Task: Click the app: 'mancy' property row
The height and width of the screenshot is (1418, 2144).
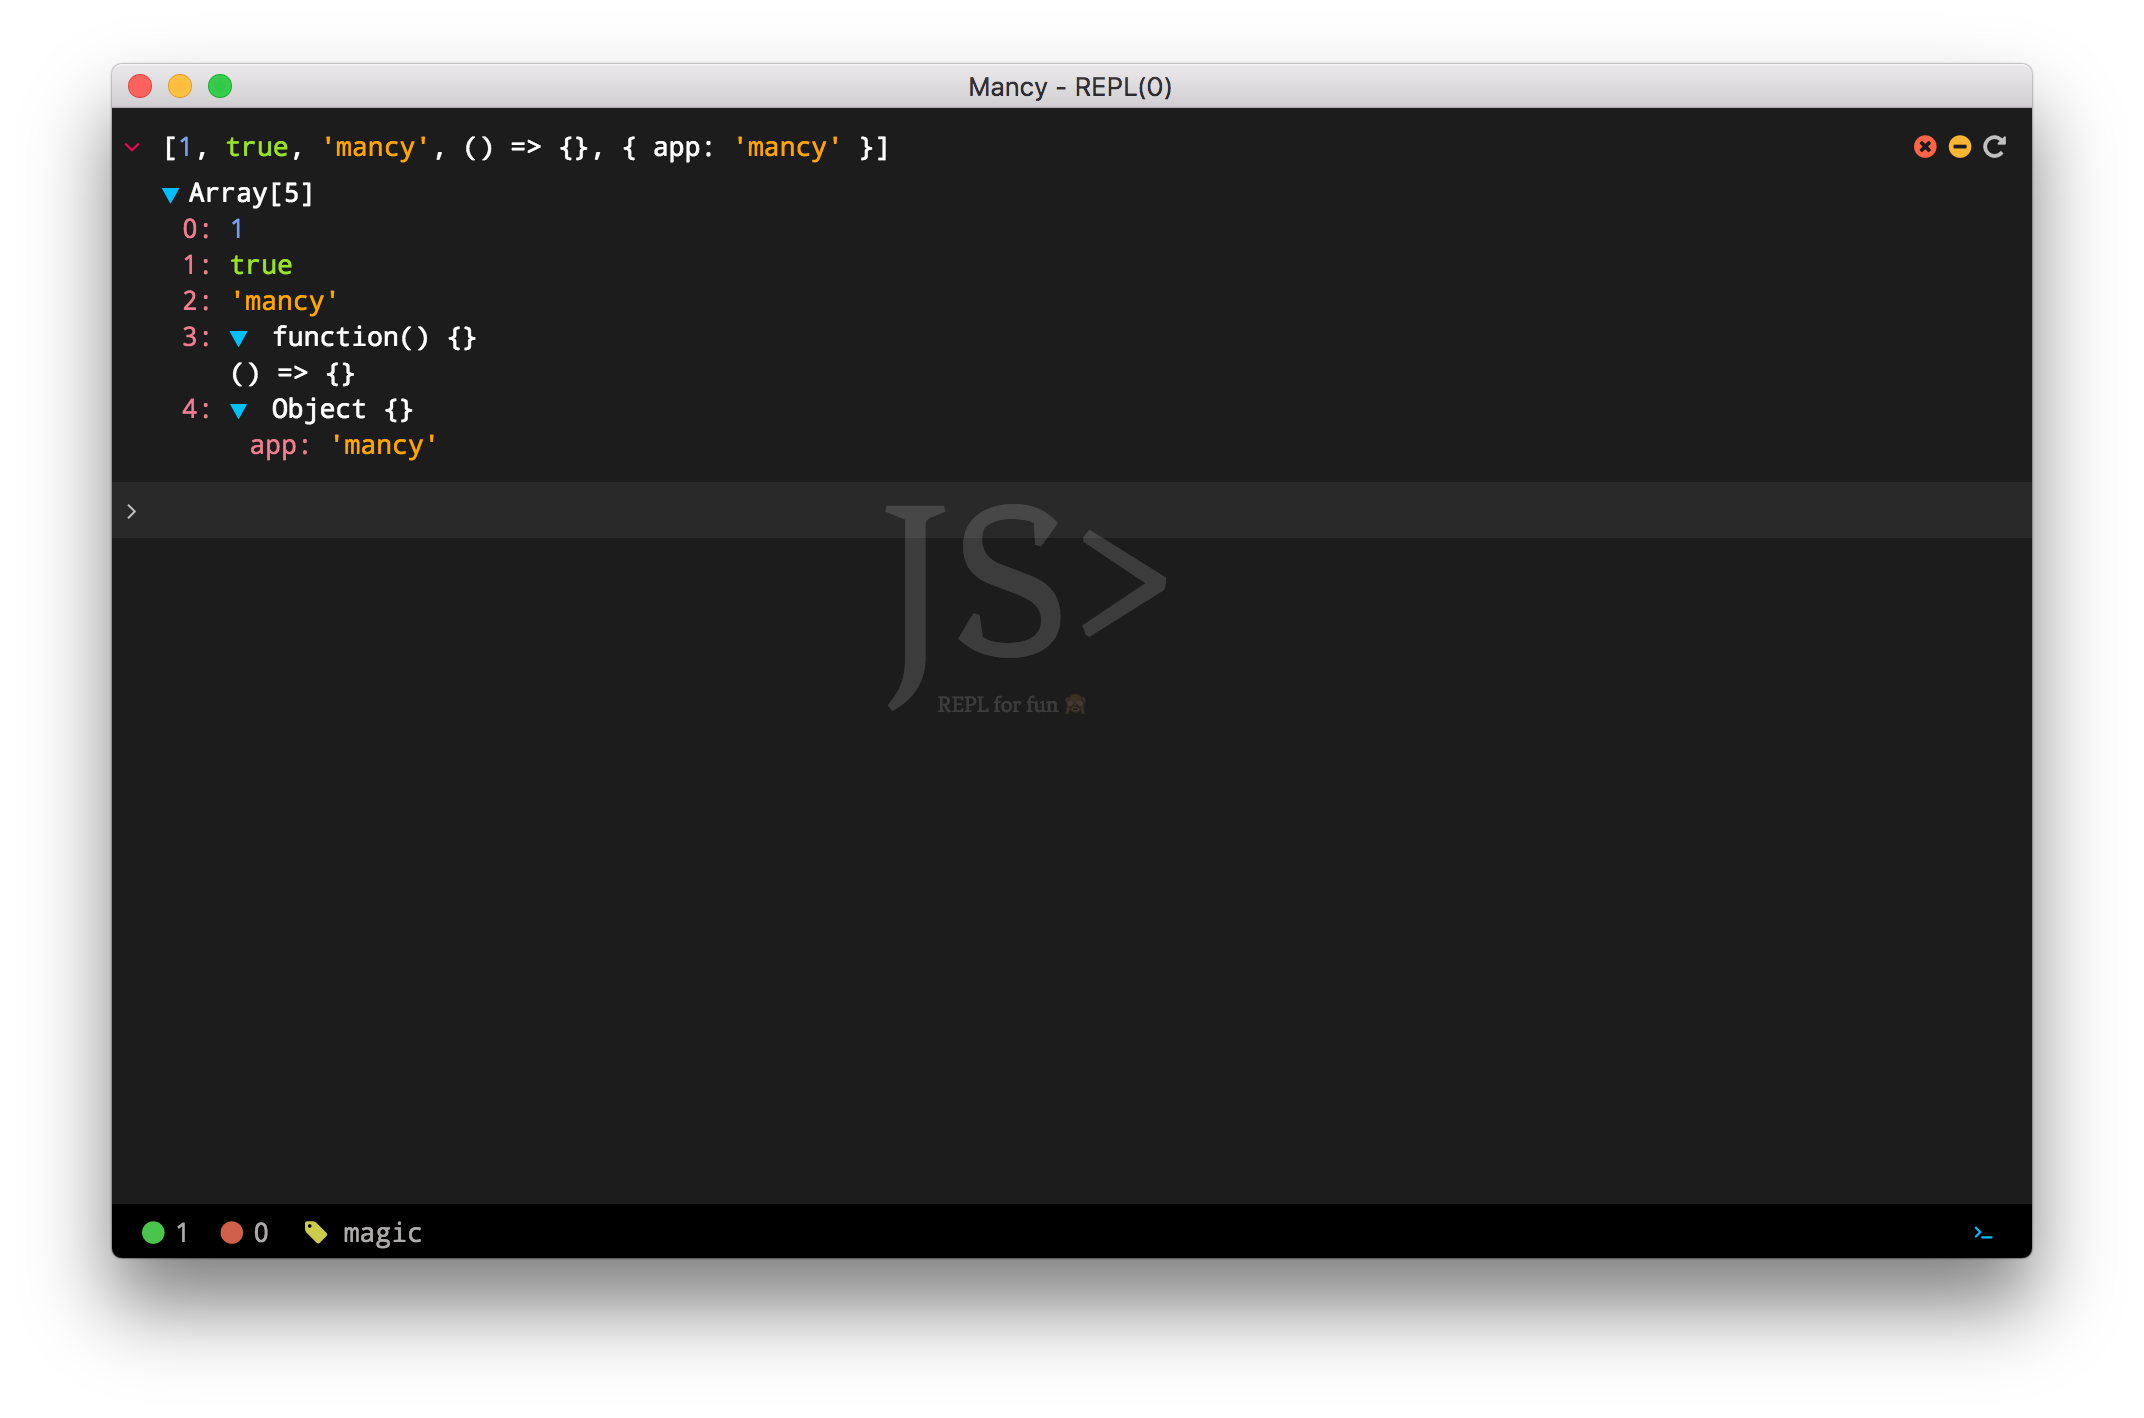Action: point(342,445)
